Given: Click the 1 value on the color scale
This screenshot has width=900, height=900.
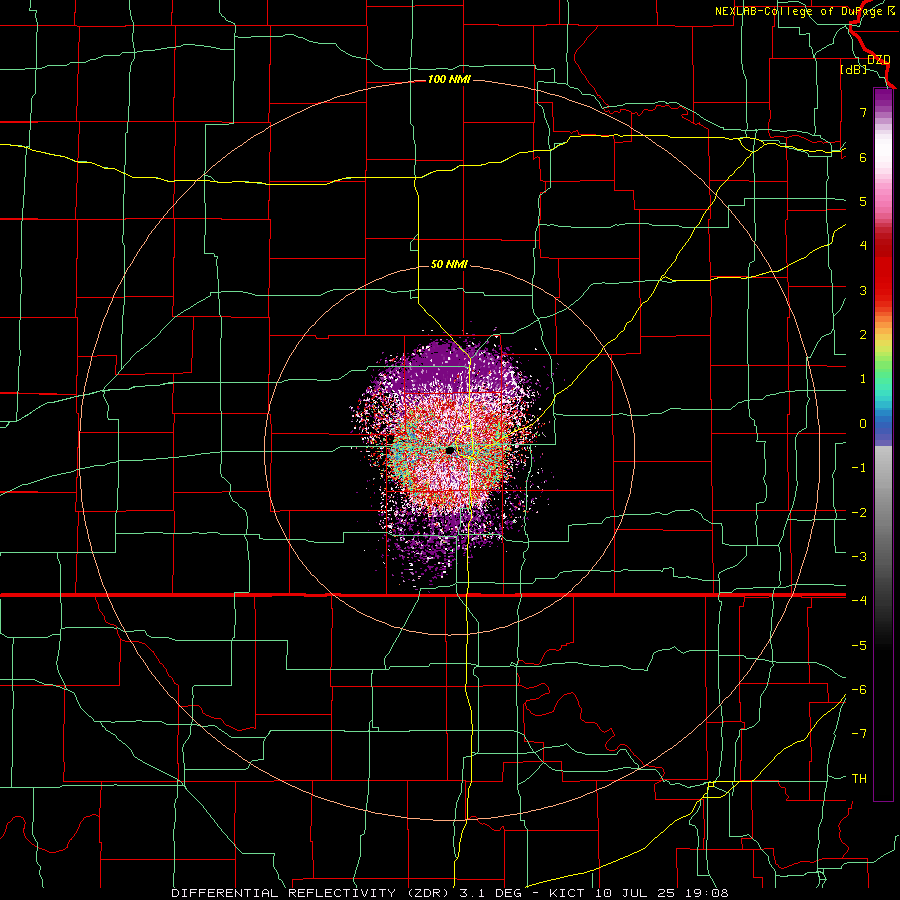Looking at the screenshot, I should (863, 379).
